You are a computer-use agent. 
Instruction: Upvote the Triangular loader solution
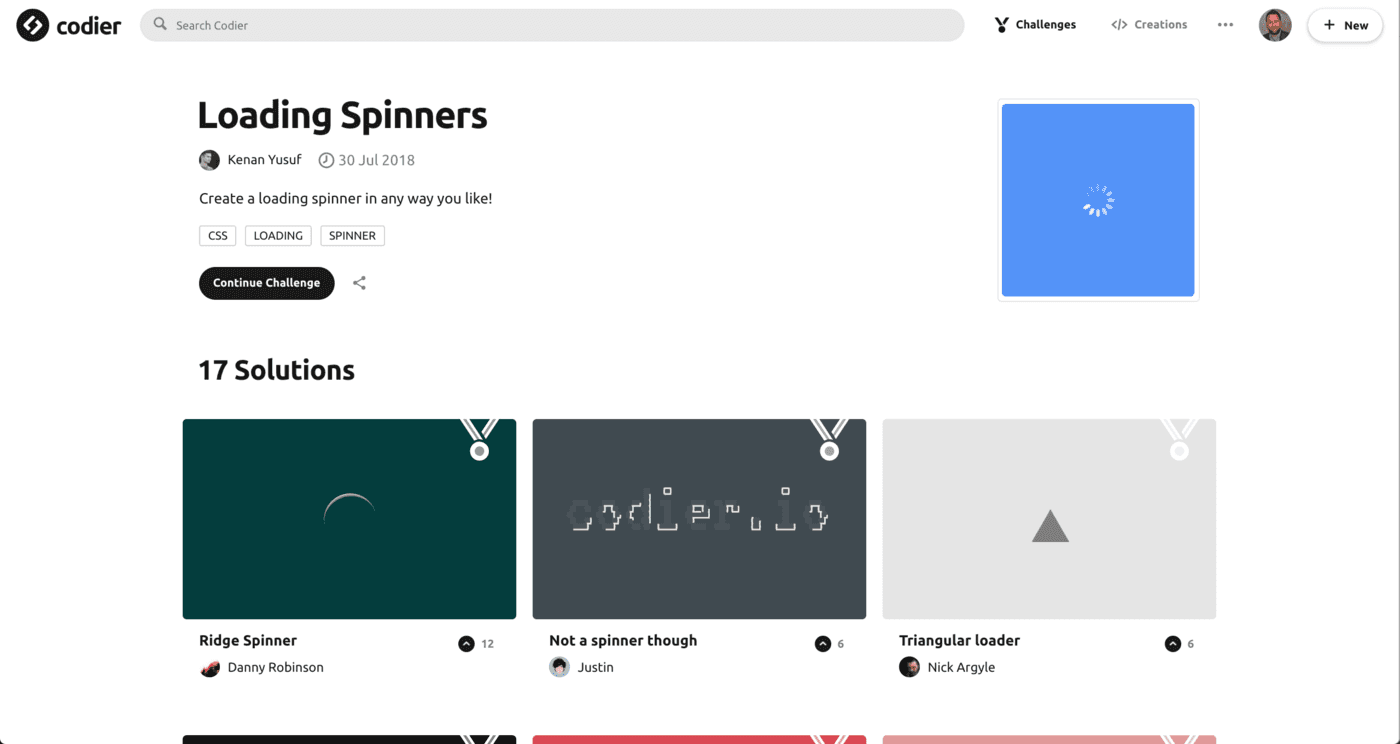pyautogui.click(x=1172, y=644)
